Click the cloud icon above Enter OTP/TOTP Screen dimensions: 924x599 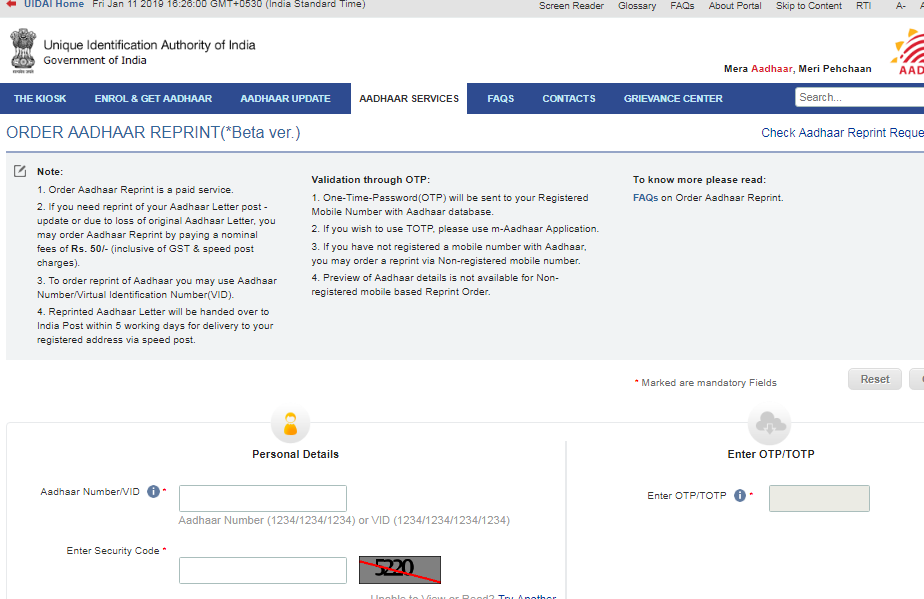click(768, 423)
